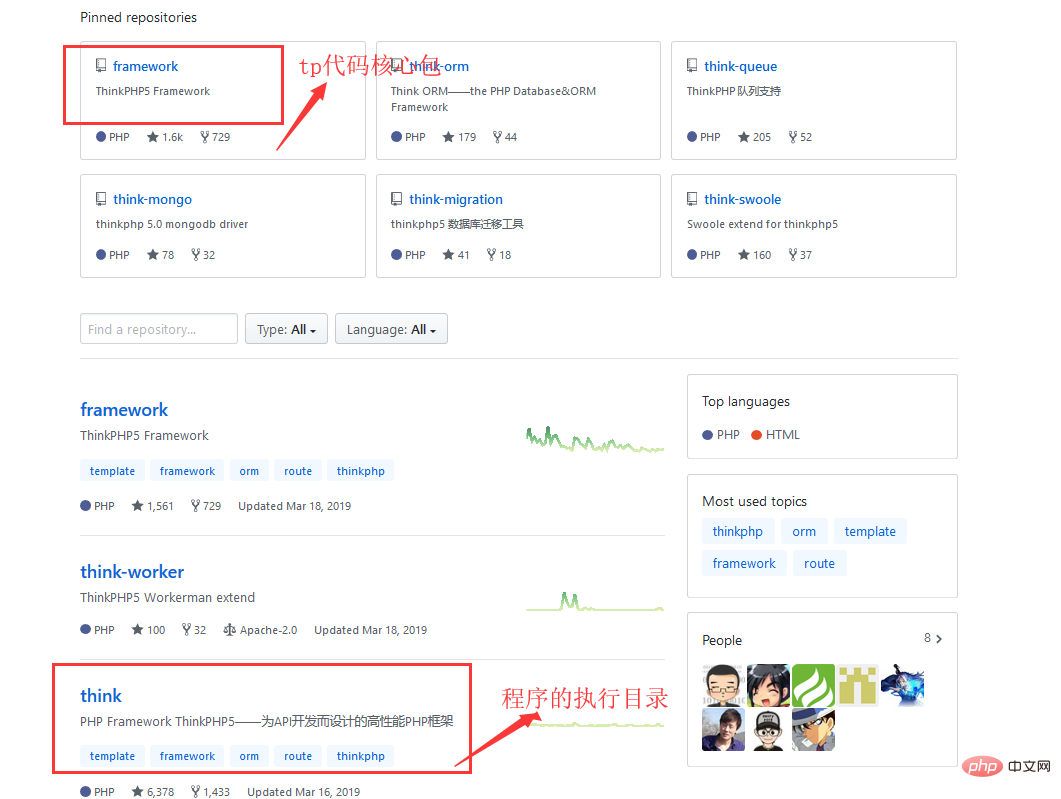Open the Language: All dropdown
This screenshot has height=799, width=1061.
coord(391,329)
